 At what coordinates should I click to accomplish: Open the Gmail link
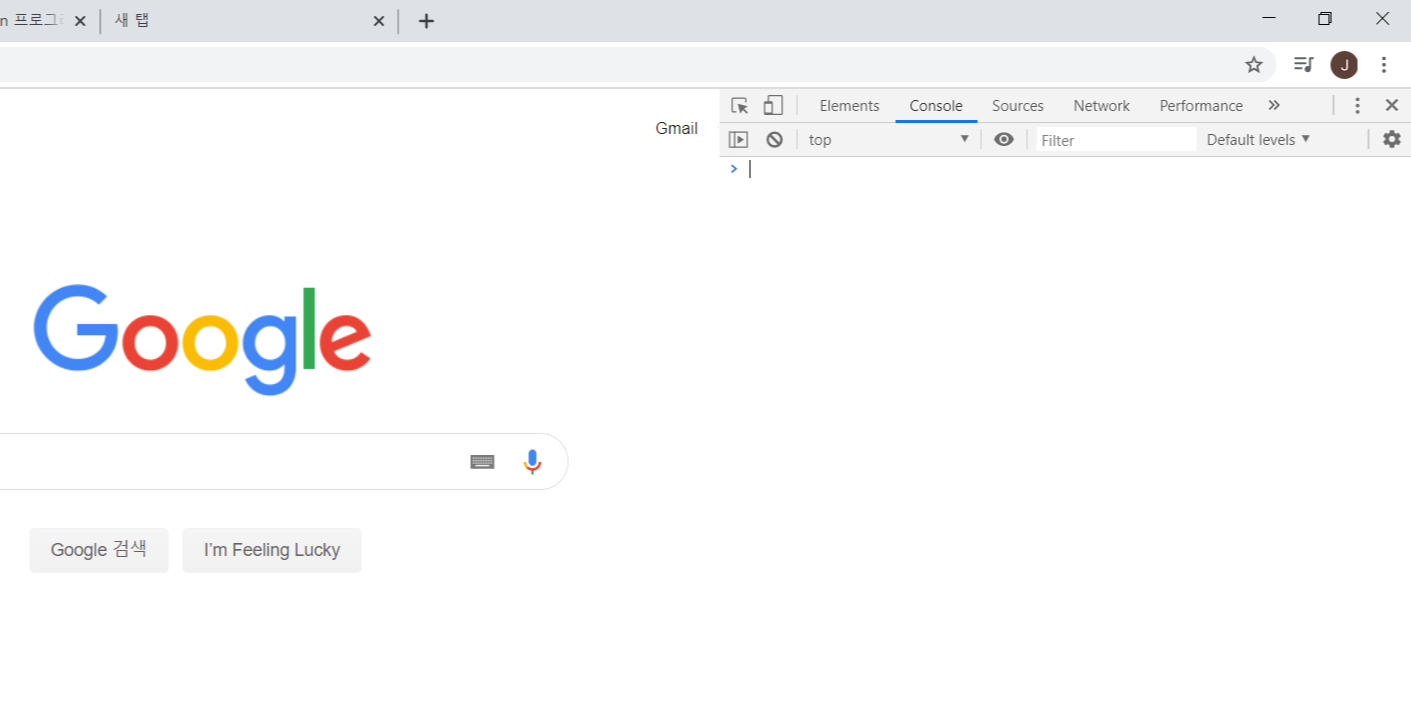[677, 128]
